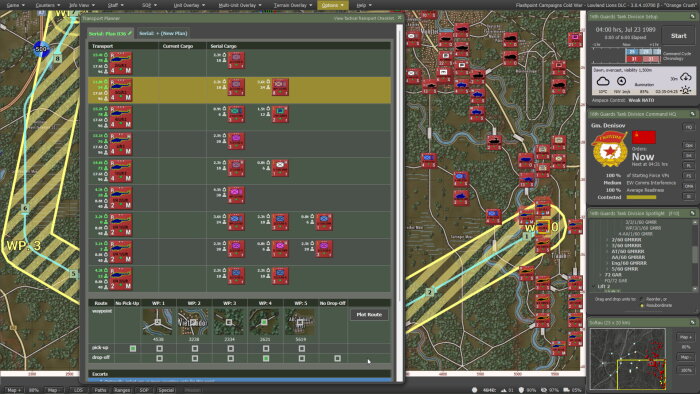Click the Paths button in bottom bar
This screenshot has height=394, width=700.
[x=100, y=390]
